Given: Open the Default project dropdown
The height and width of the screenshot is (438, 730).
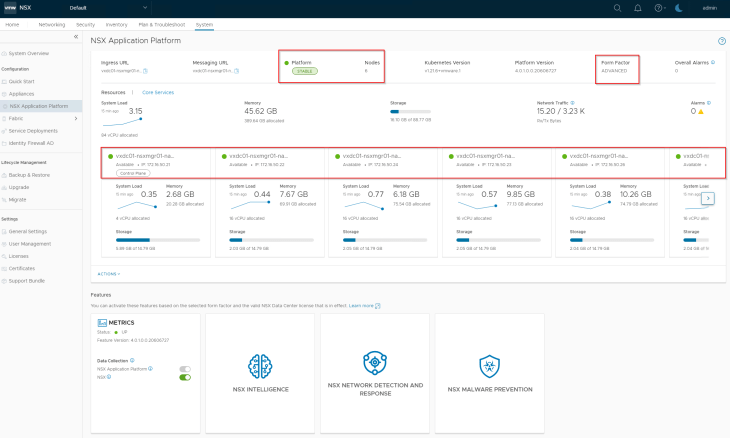Looking at the screenshot, I should [x=108, y=8].
